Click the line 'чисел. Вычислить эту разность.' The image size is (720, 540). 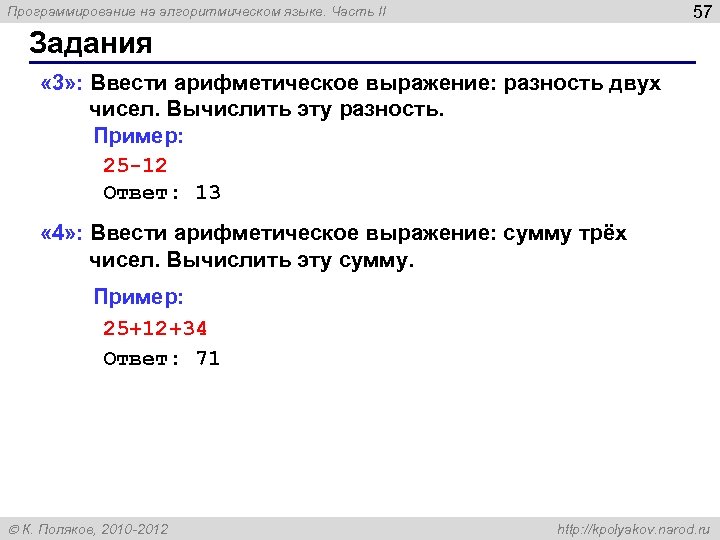click(267, 109)
